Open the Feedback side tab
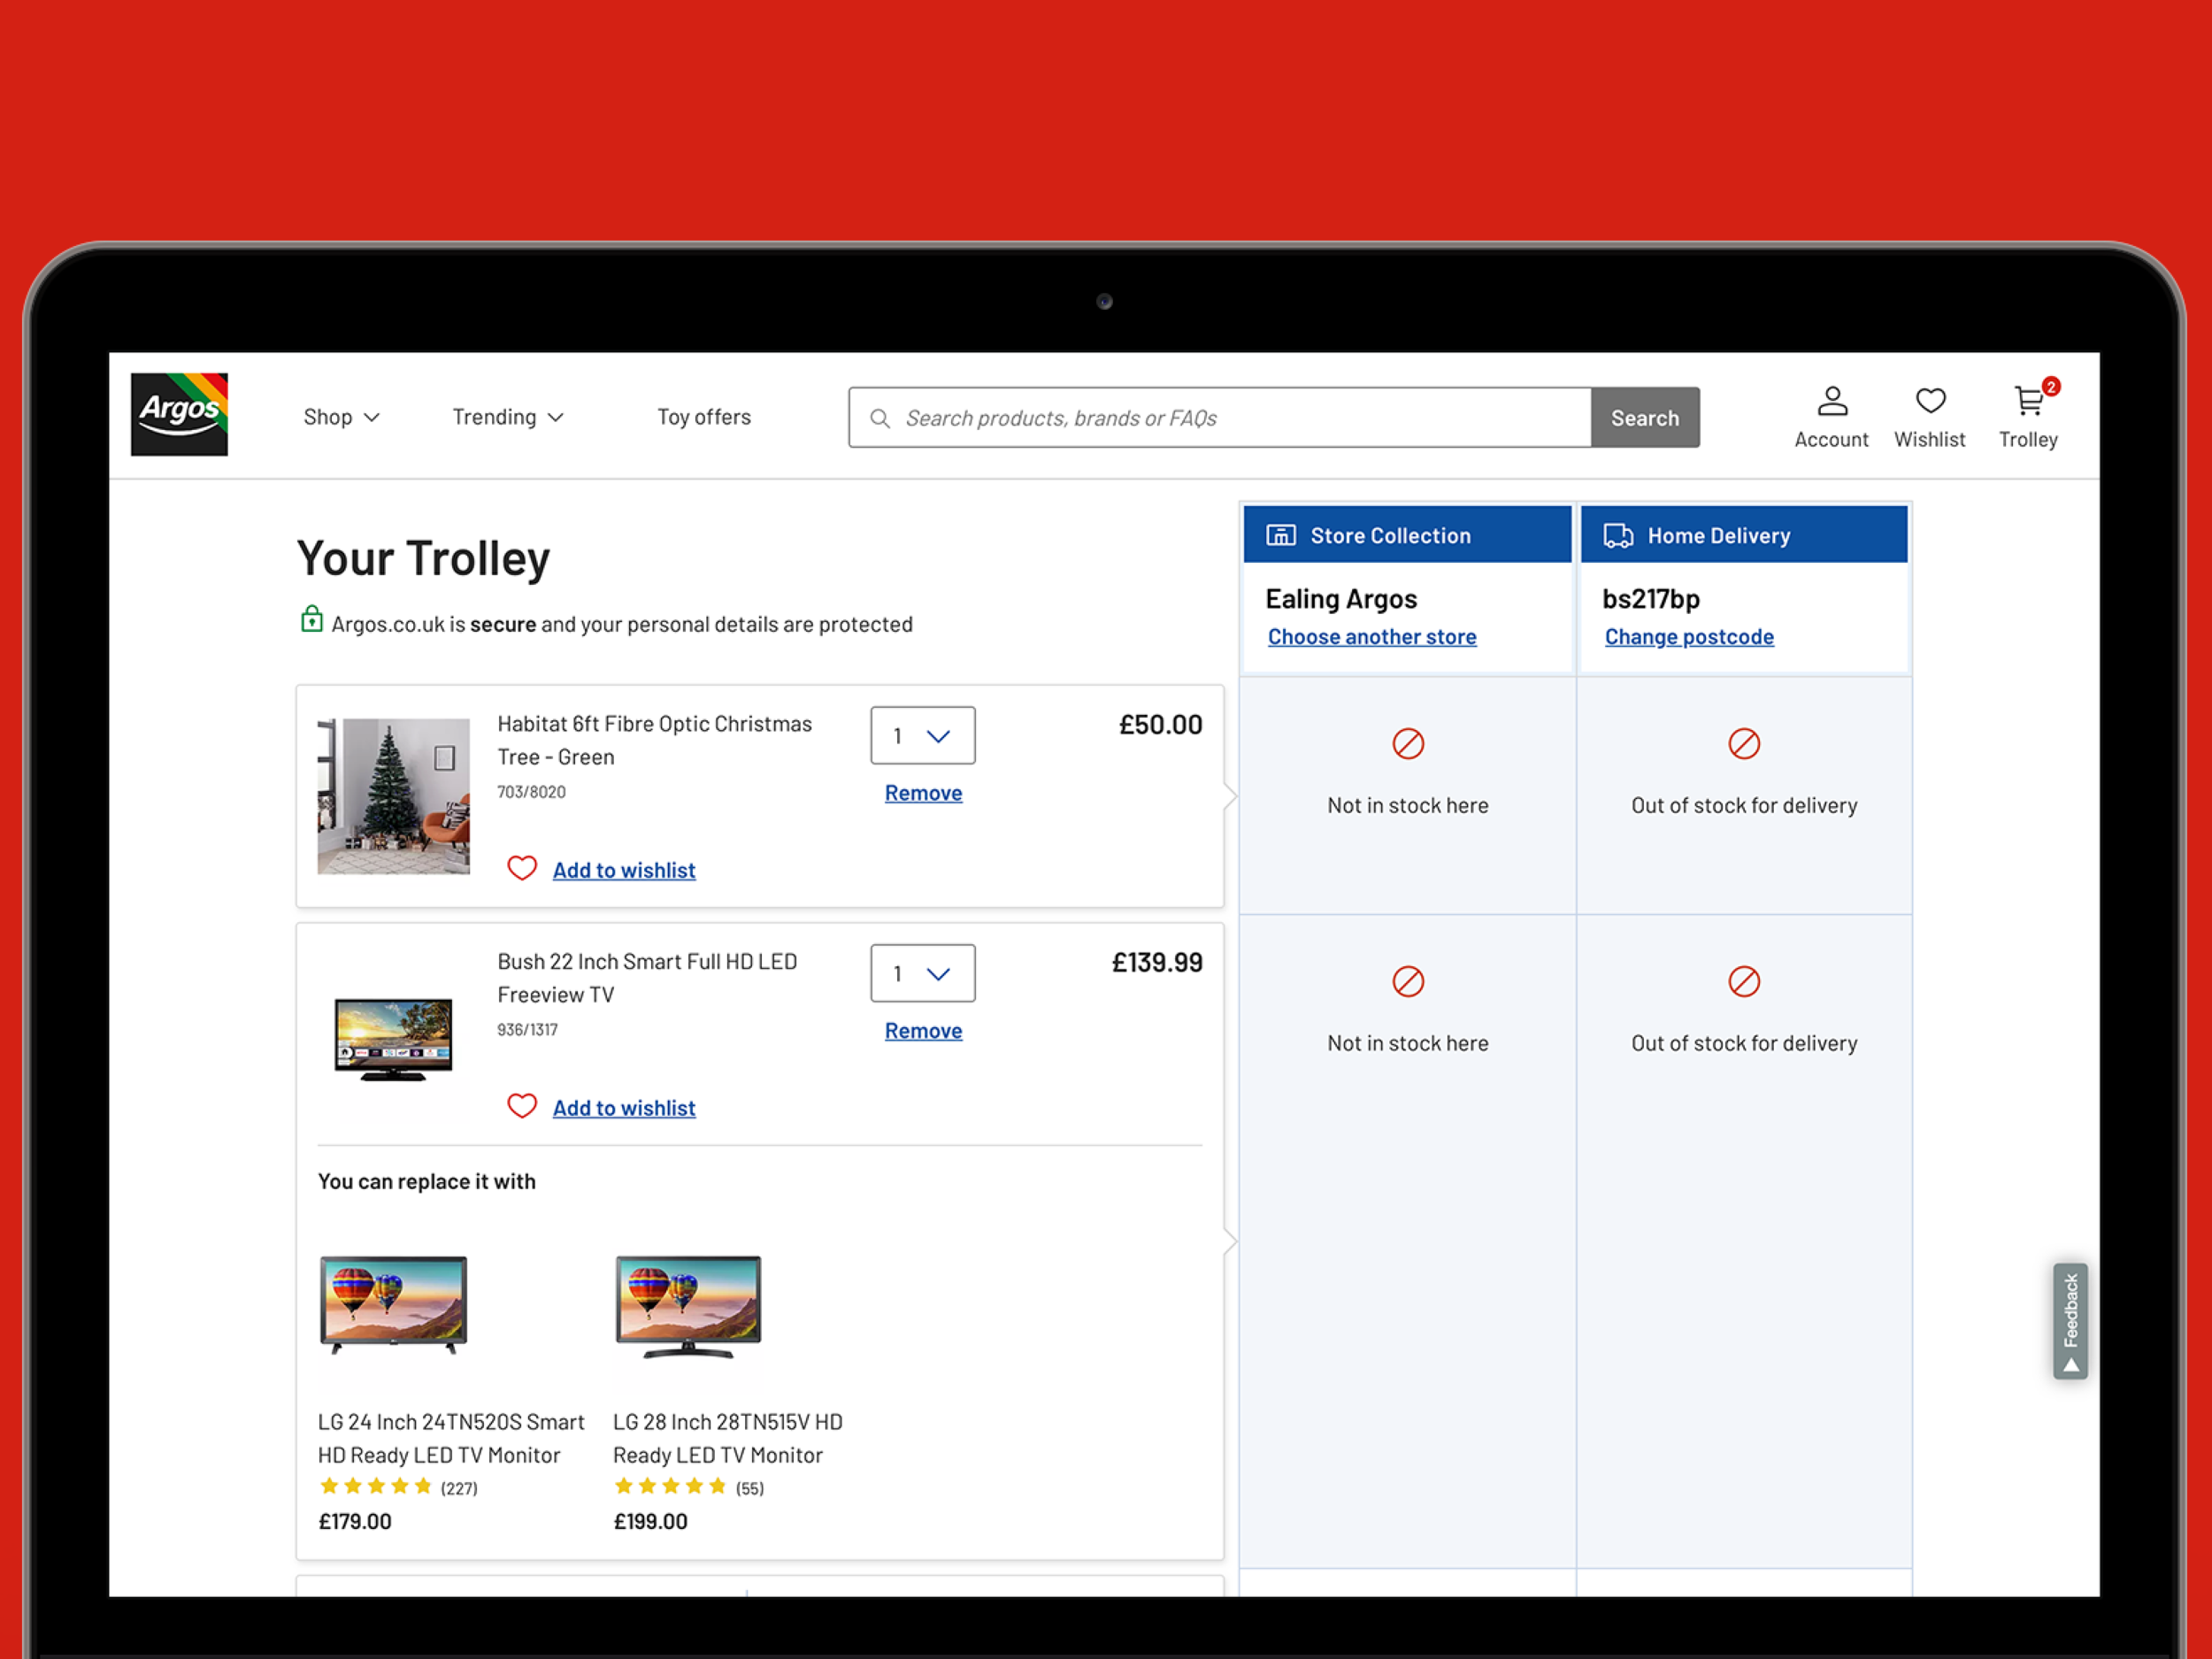 click(x=2070, y=1322)
